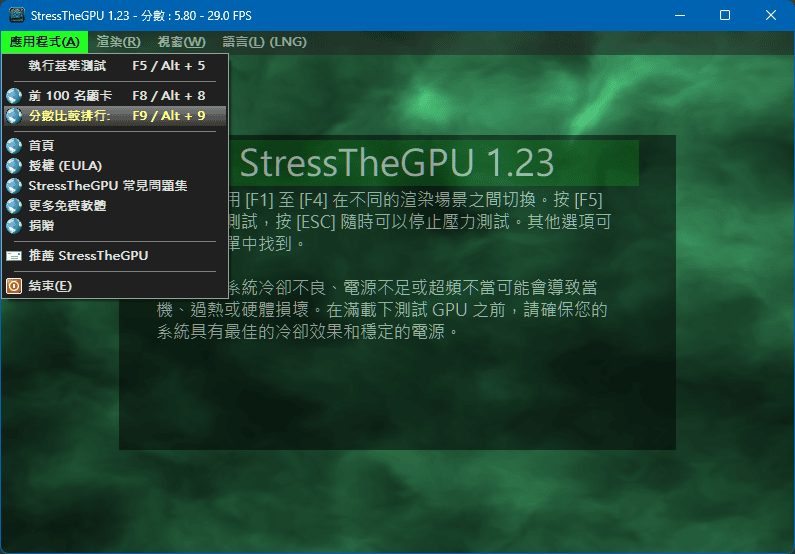This screenshot has width=795, height=554.
Task: Click the globe icon next to 授權 (EULA)
Action: [x=13, y=166]
